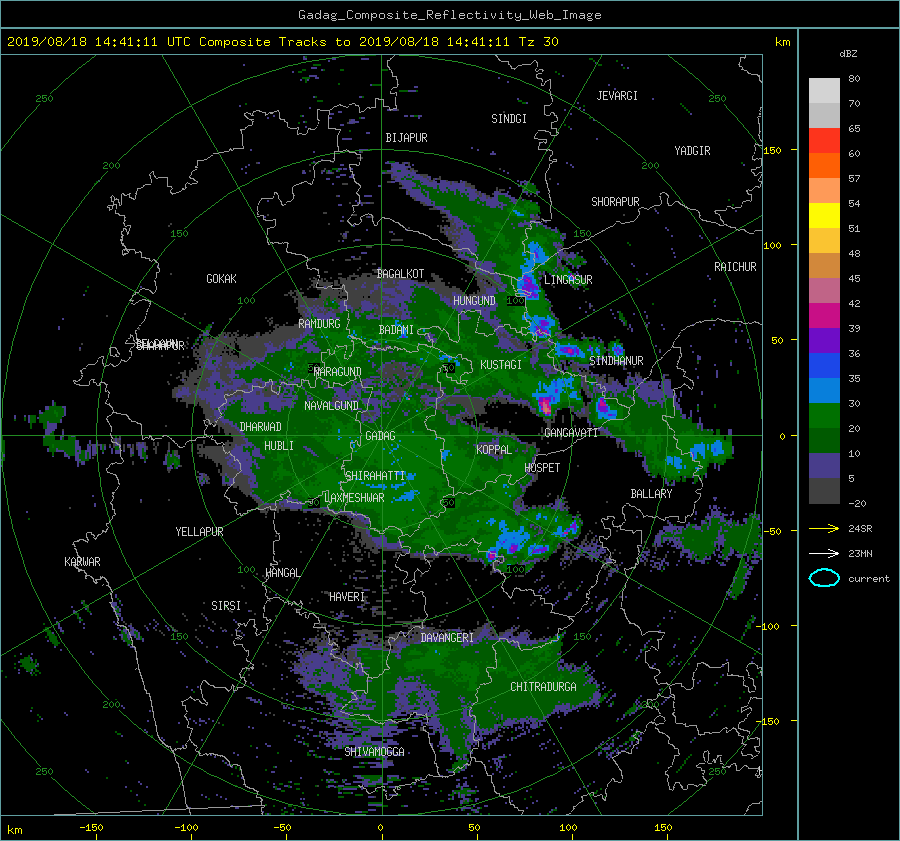Image resolution: width=900 pixels, height=841 pixels.
Task: Click the Gadag_Composite_Reflectivity_Web_Image title
Action: (449, 15)
